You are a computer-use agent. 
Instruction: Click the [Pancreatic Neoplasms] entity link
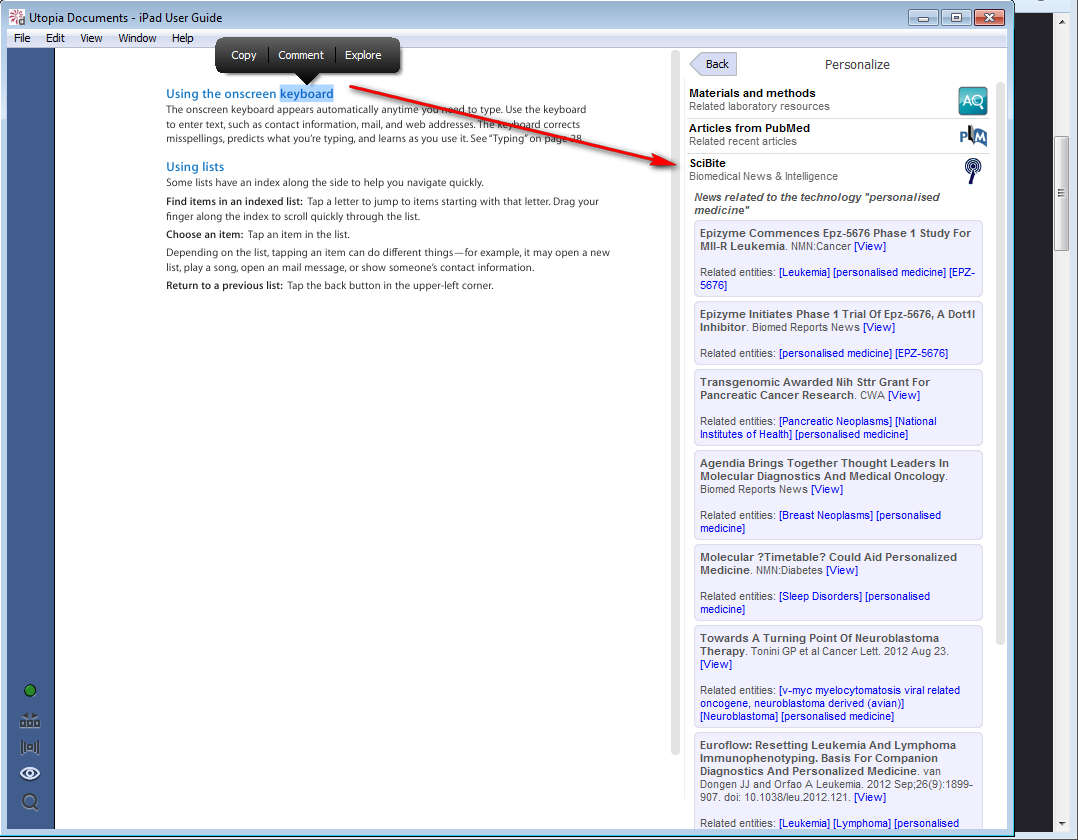[835, 421]
